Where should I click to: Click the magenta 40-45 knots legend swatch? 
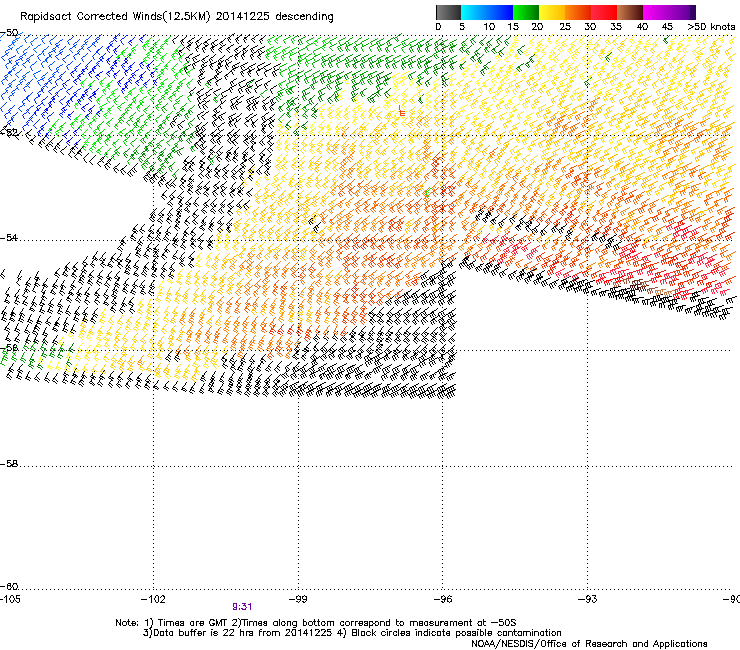[656, 12]
